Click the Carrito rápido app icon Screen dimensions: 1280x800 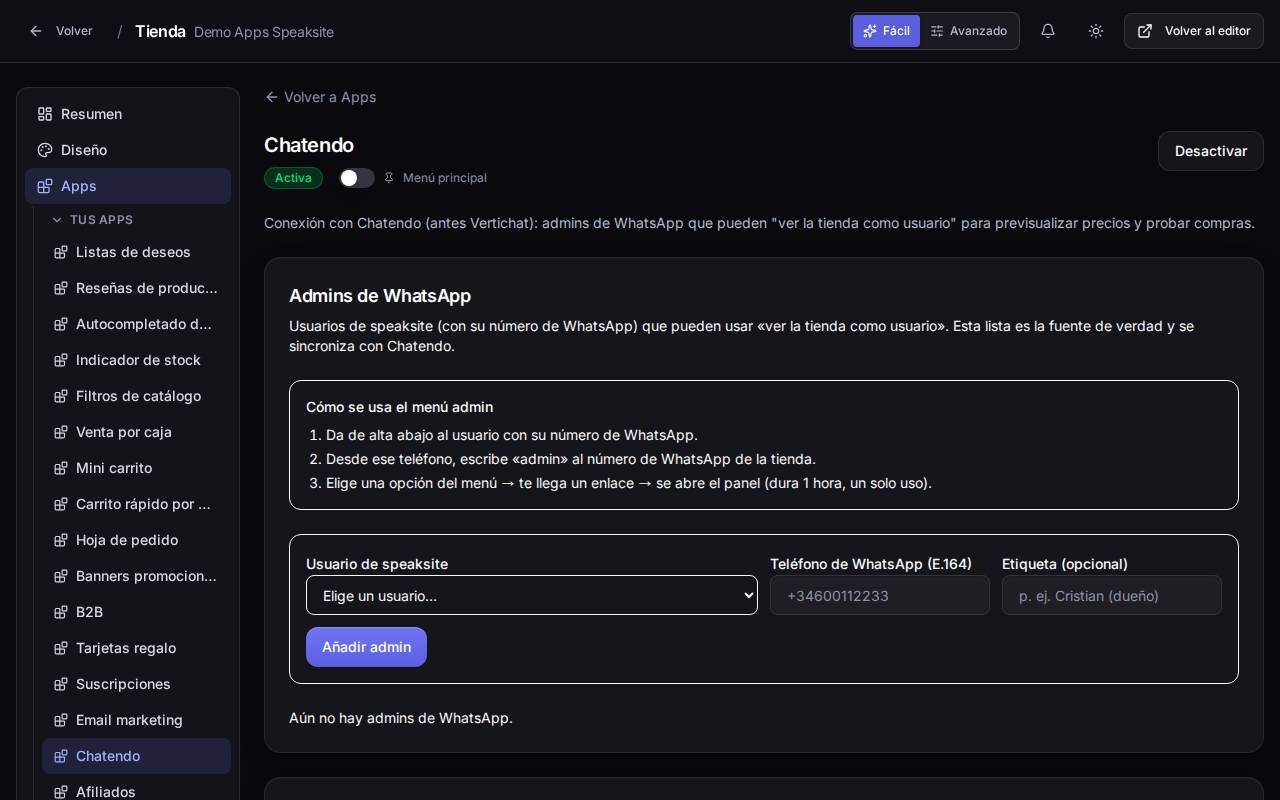pos(61,504)
